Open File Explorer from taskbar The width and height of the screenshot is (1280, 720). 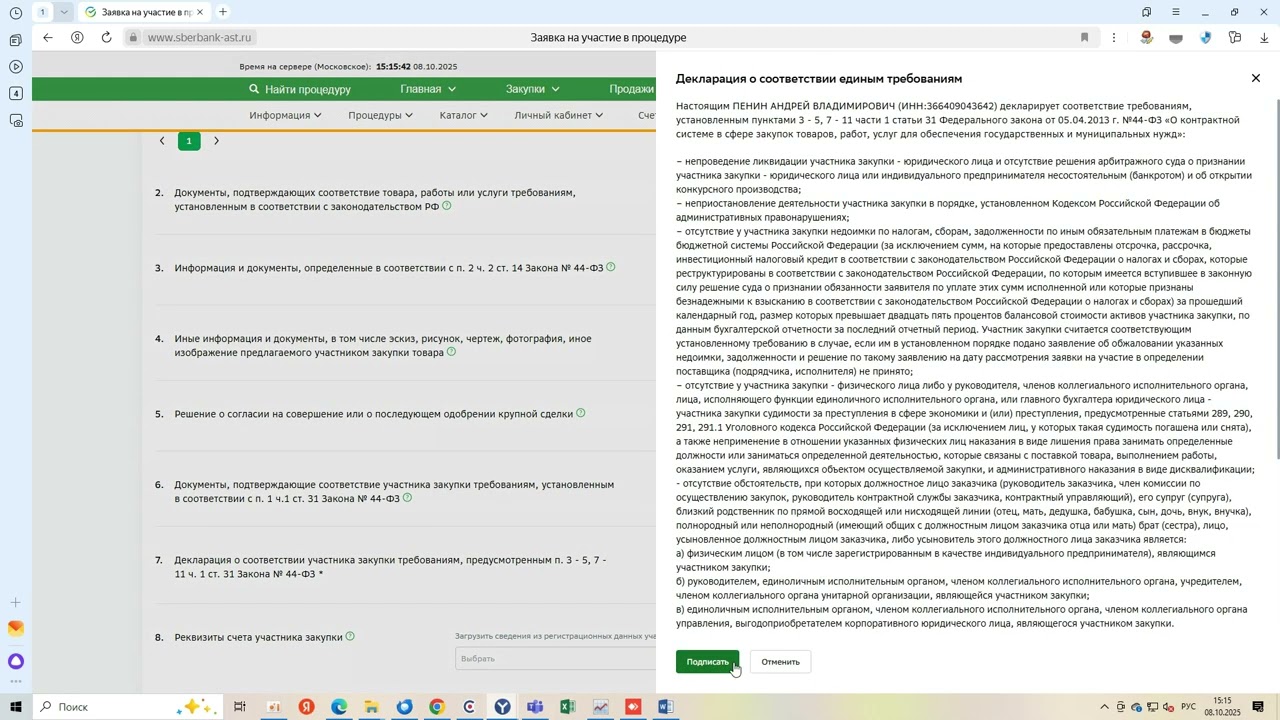point(371,707)
